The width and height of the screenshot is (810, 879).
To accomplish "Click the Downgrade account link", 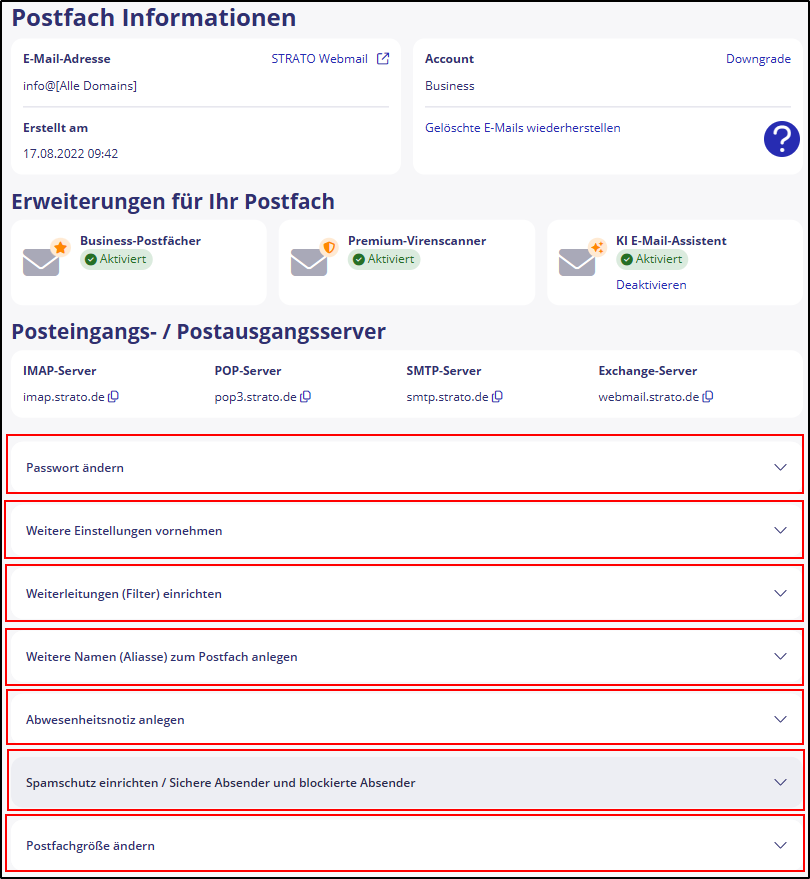I will coord(758,59).
